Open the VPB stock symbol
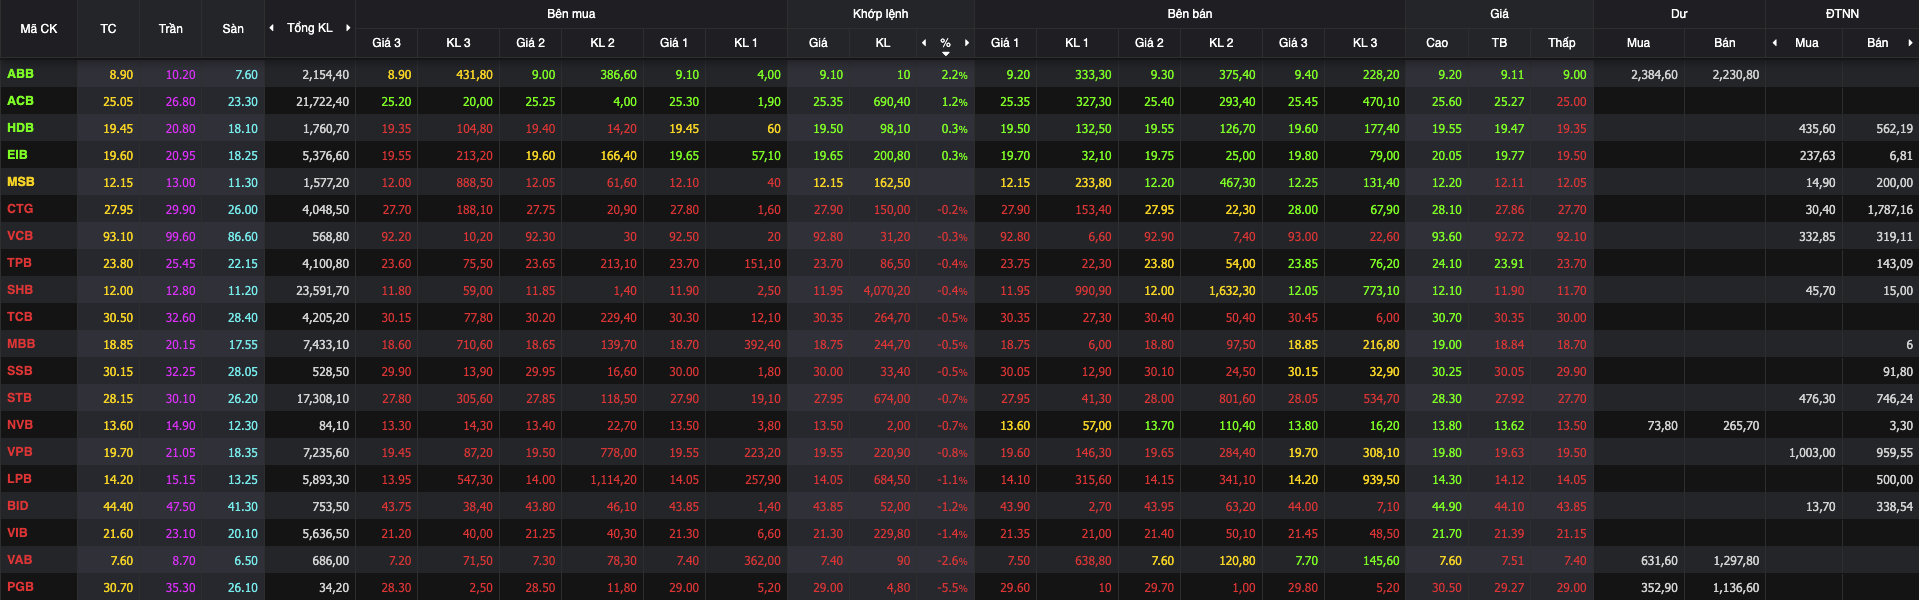The width and height of the screenshot is (1919, 600). [19, 452]
